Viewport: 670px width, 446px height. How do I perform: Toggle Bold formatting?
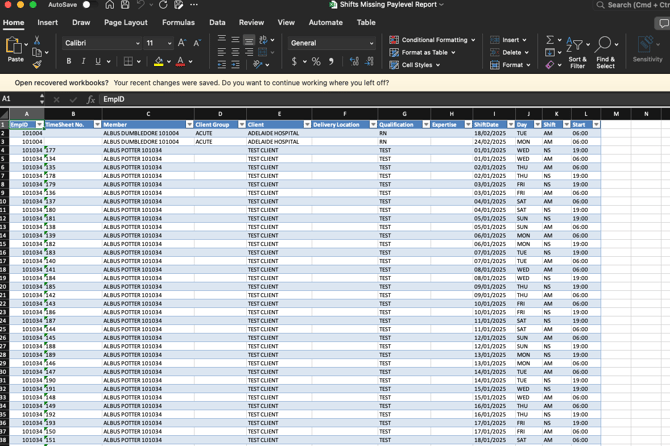coord(69,62)
